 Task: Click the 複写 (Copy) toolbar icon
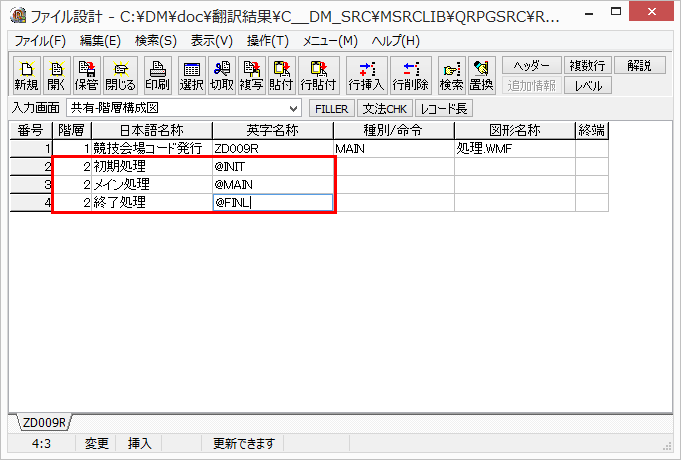point(251,75)
